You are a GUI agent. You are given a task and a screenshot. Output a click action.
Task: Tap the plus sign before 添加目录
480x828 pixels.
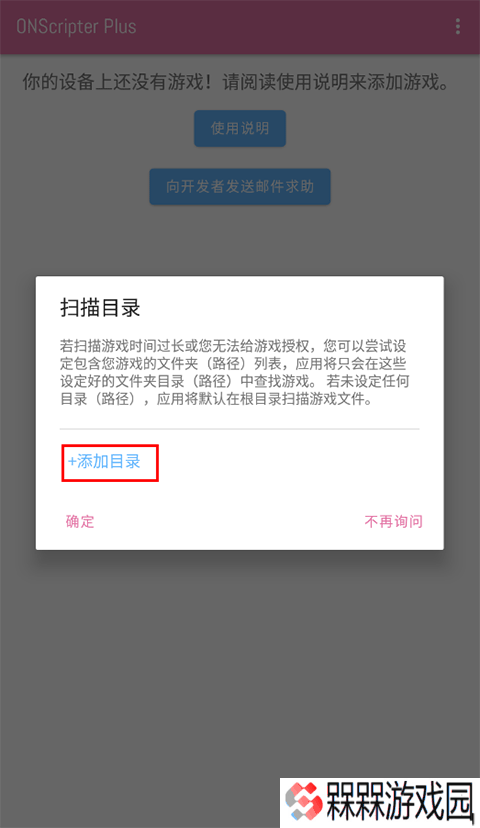coord(72,462)
